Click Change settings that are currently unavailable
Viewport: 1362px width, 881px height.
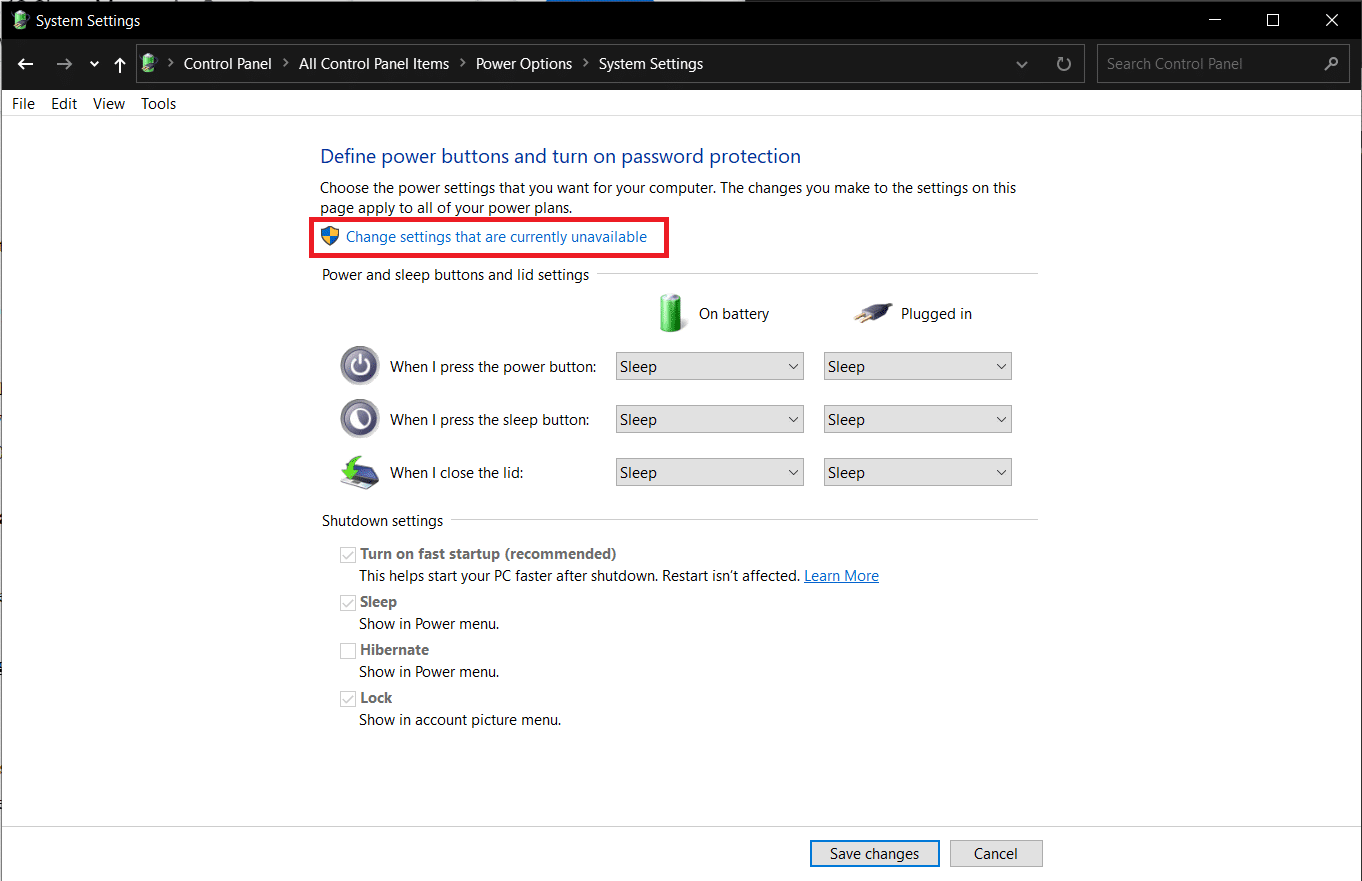[496, 237]
